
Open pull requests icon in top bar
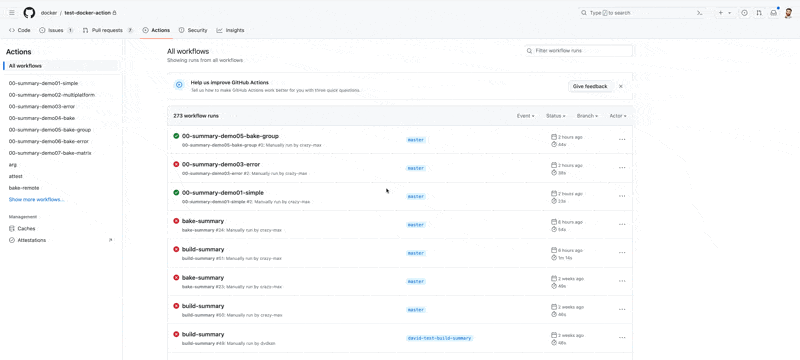tap(759, 13)
